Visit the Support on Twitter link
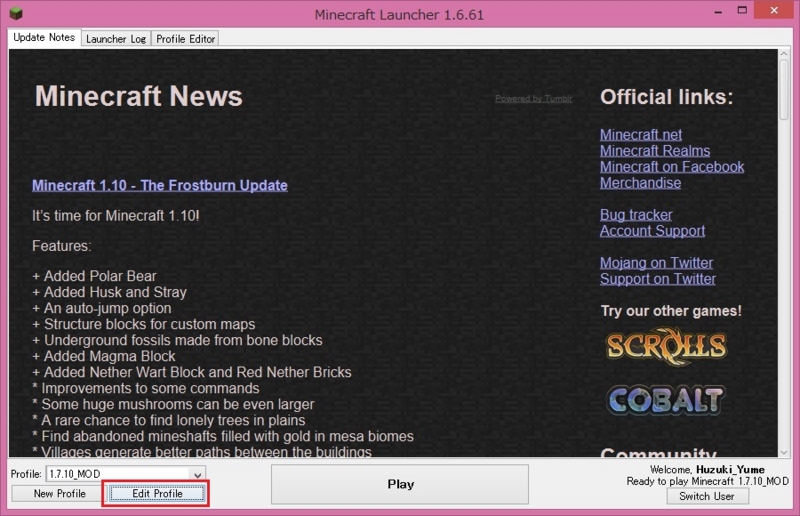The width and height of the screenshot is (800, 516). click(x=658, y=279)
